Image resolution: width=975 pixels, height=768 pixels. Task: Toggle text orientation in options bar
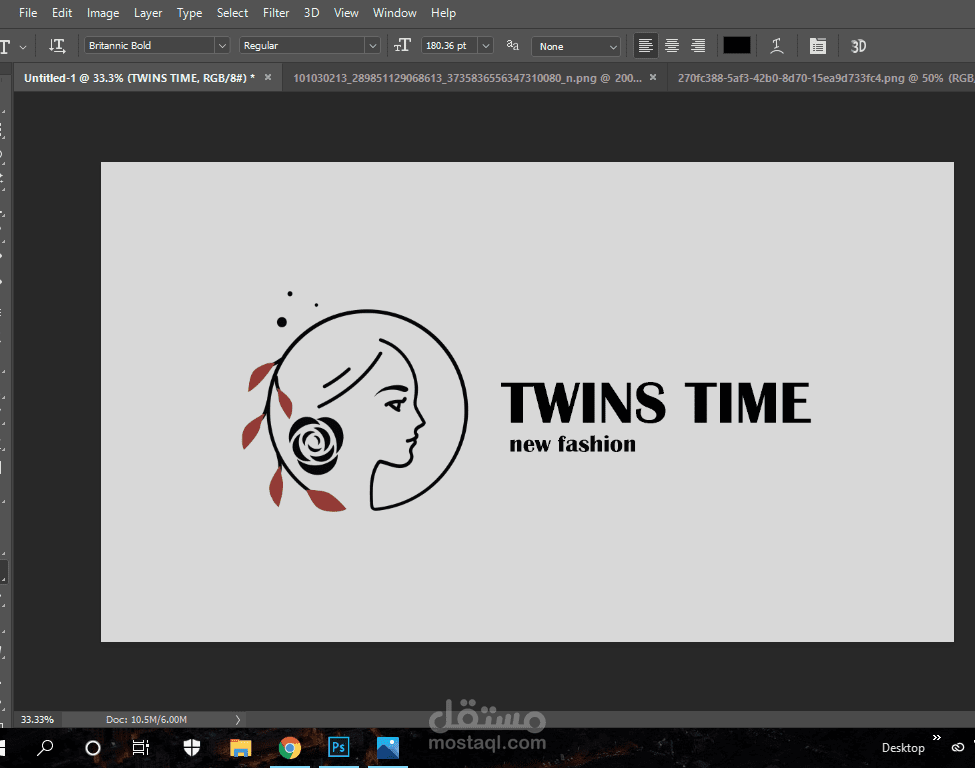pyautogui.click(x=57, y=46)
